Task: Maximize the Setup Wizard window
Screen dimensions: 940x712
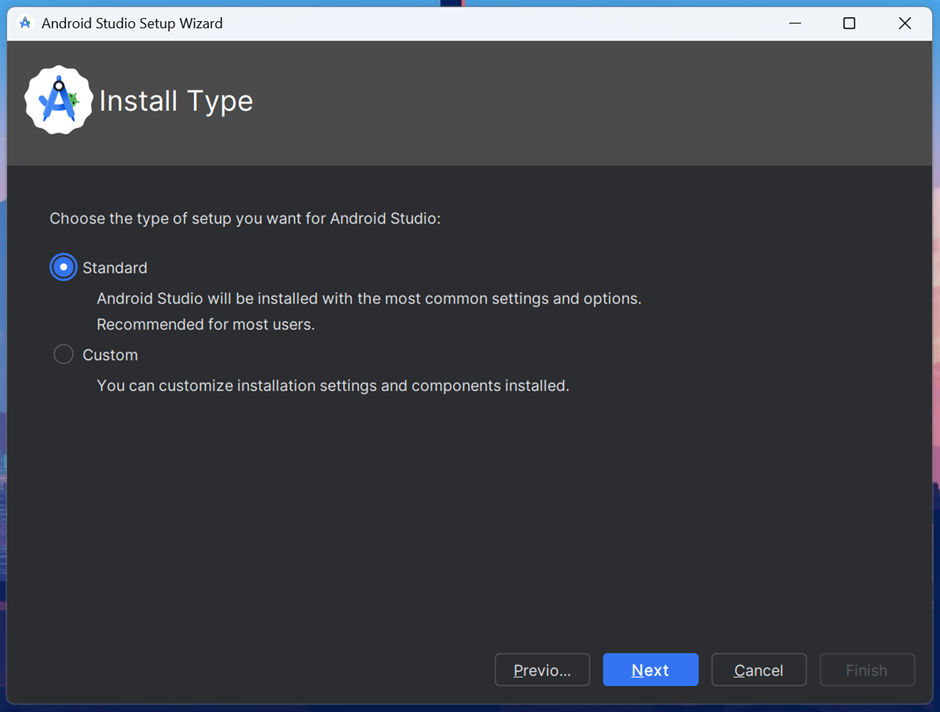Action: tap(849, 23)
